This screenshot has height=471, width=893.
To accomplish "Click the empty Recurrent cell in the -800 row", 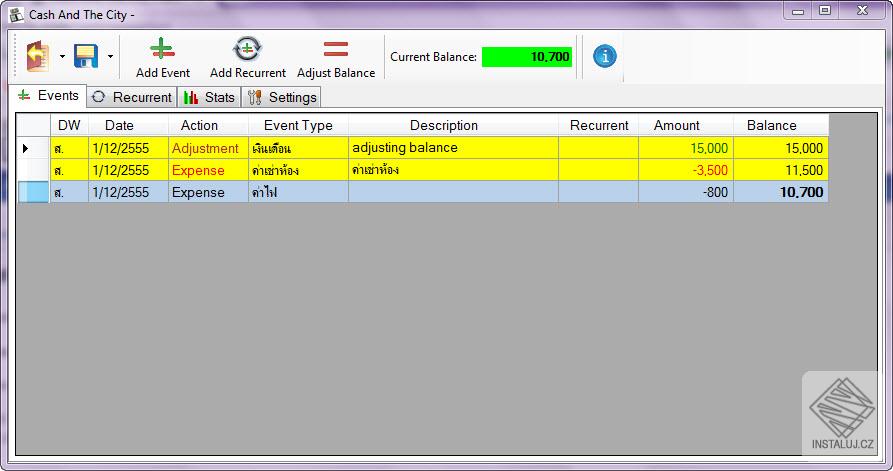I will 599,192.
